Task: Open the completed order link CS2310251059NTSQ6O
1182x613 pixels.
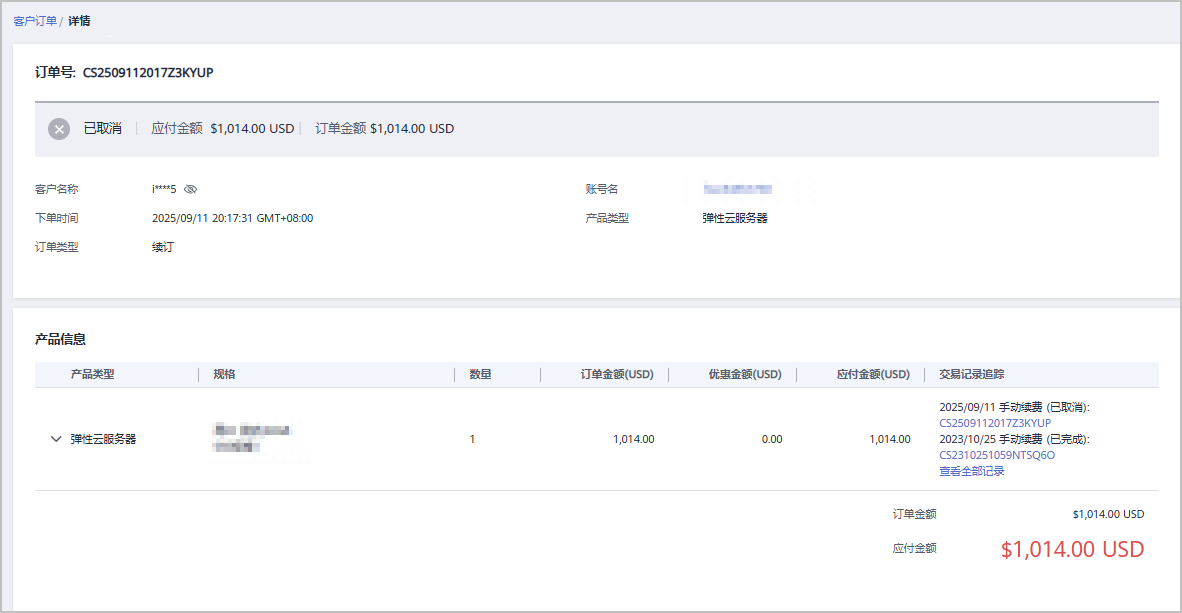Action: point(996,455)
